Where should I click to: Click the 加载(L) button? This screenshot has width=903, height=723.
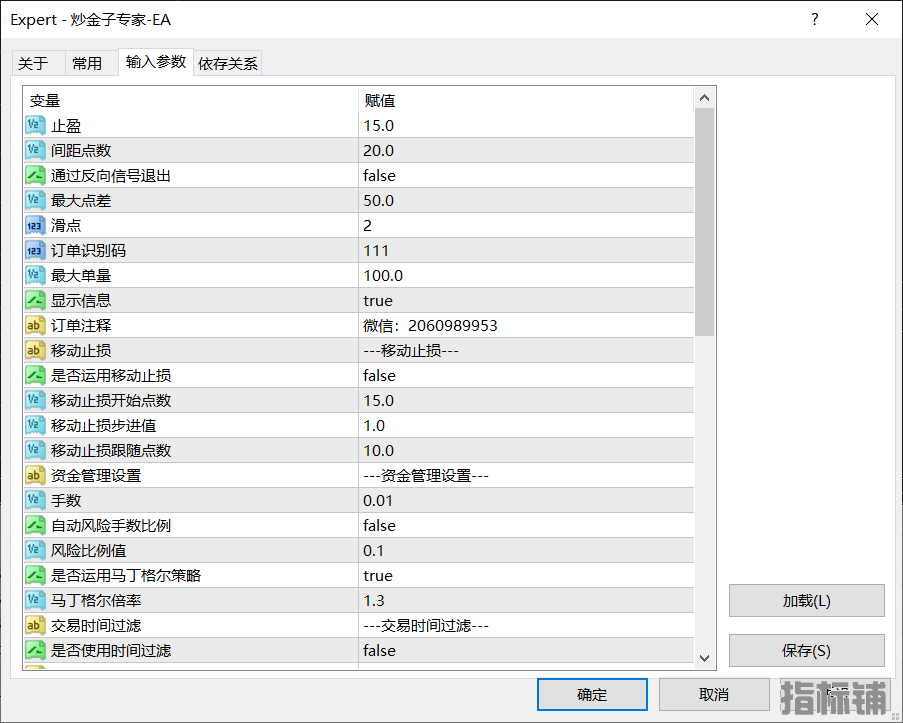(x=806, y=601)
